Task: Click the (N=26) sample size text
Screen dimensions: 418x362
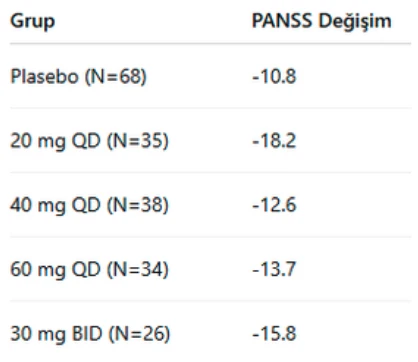Action: 139,334
